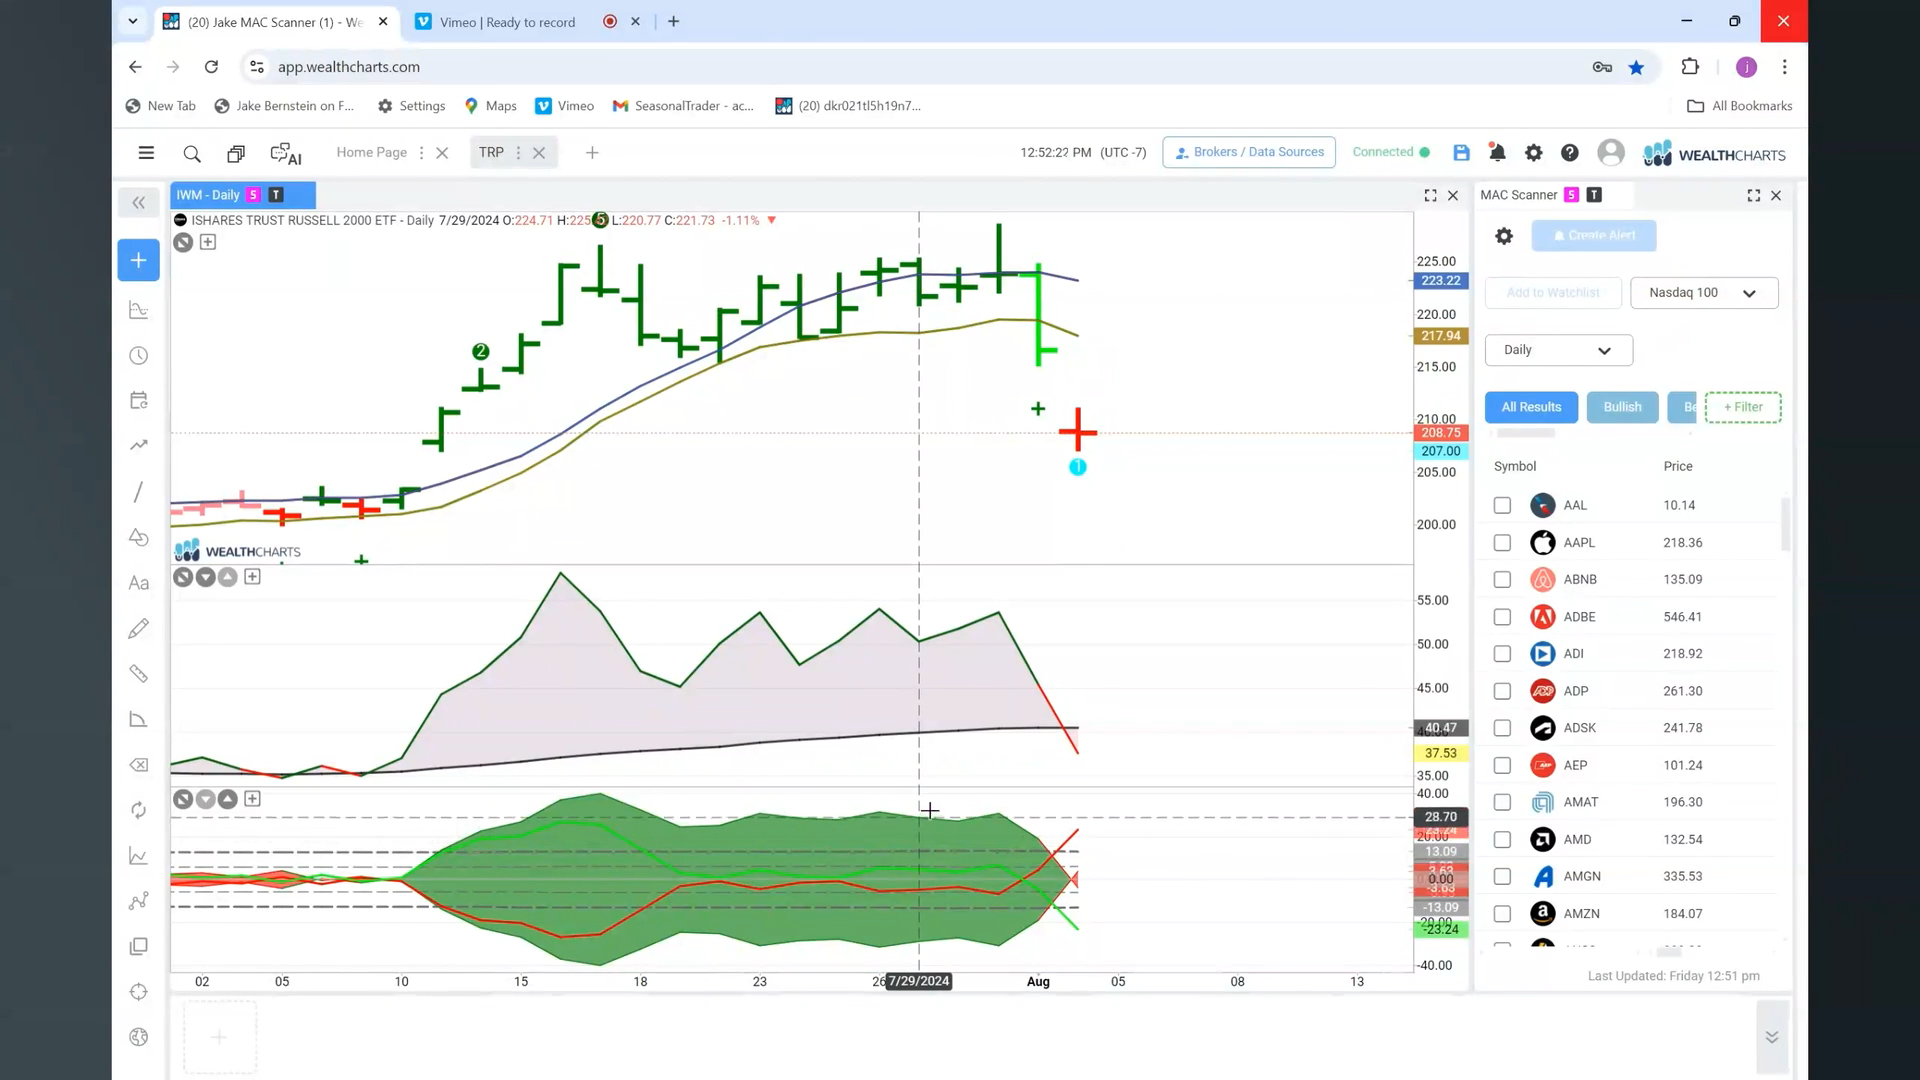Show Bullish results filter
The height and width of the screenshot is (1080, 1920).
[x=1622, y=407]
